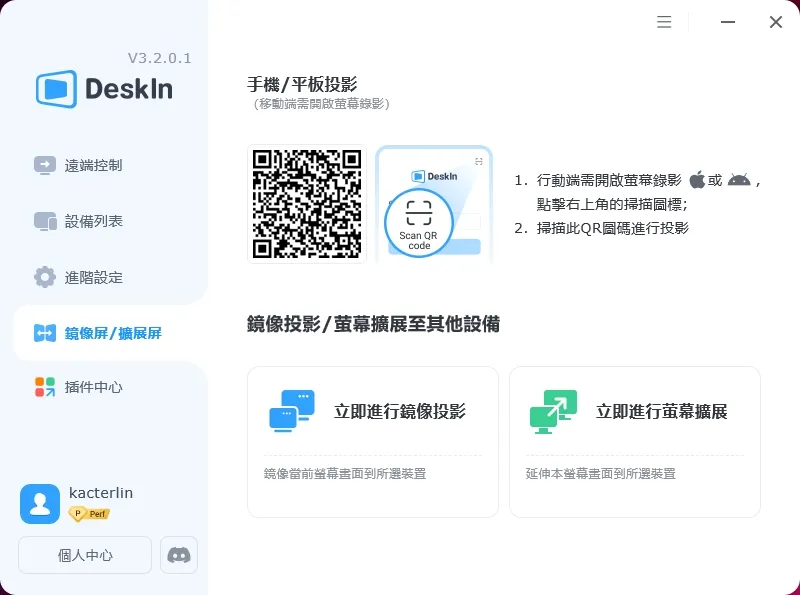Click text 鏡像當前螢幕畫面到所選裝置
This screenshot has width=800, height=595.
point(345,474)
